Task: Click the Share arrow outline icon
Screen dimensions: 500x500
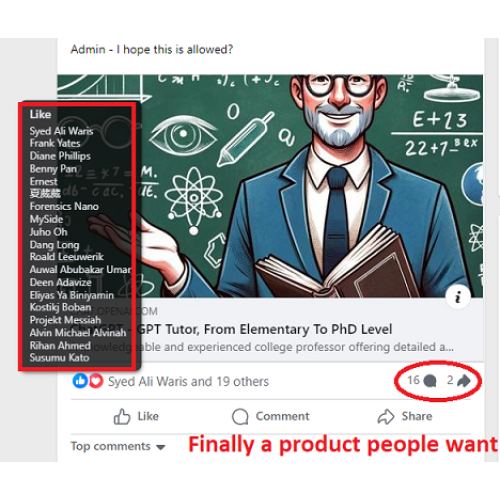Action: click(x=386, y=416)
